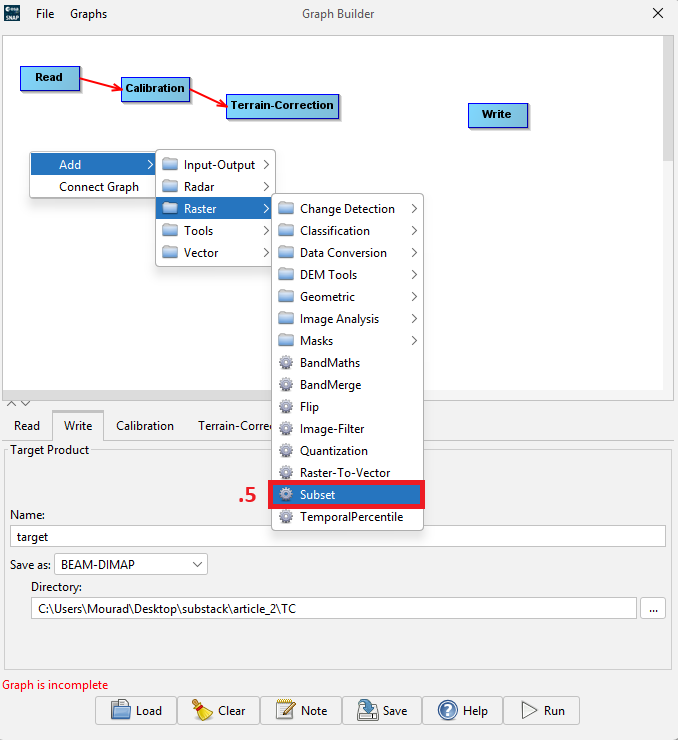Click the BandMerge operator gear icon

coord(286,385)
